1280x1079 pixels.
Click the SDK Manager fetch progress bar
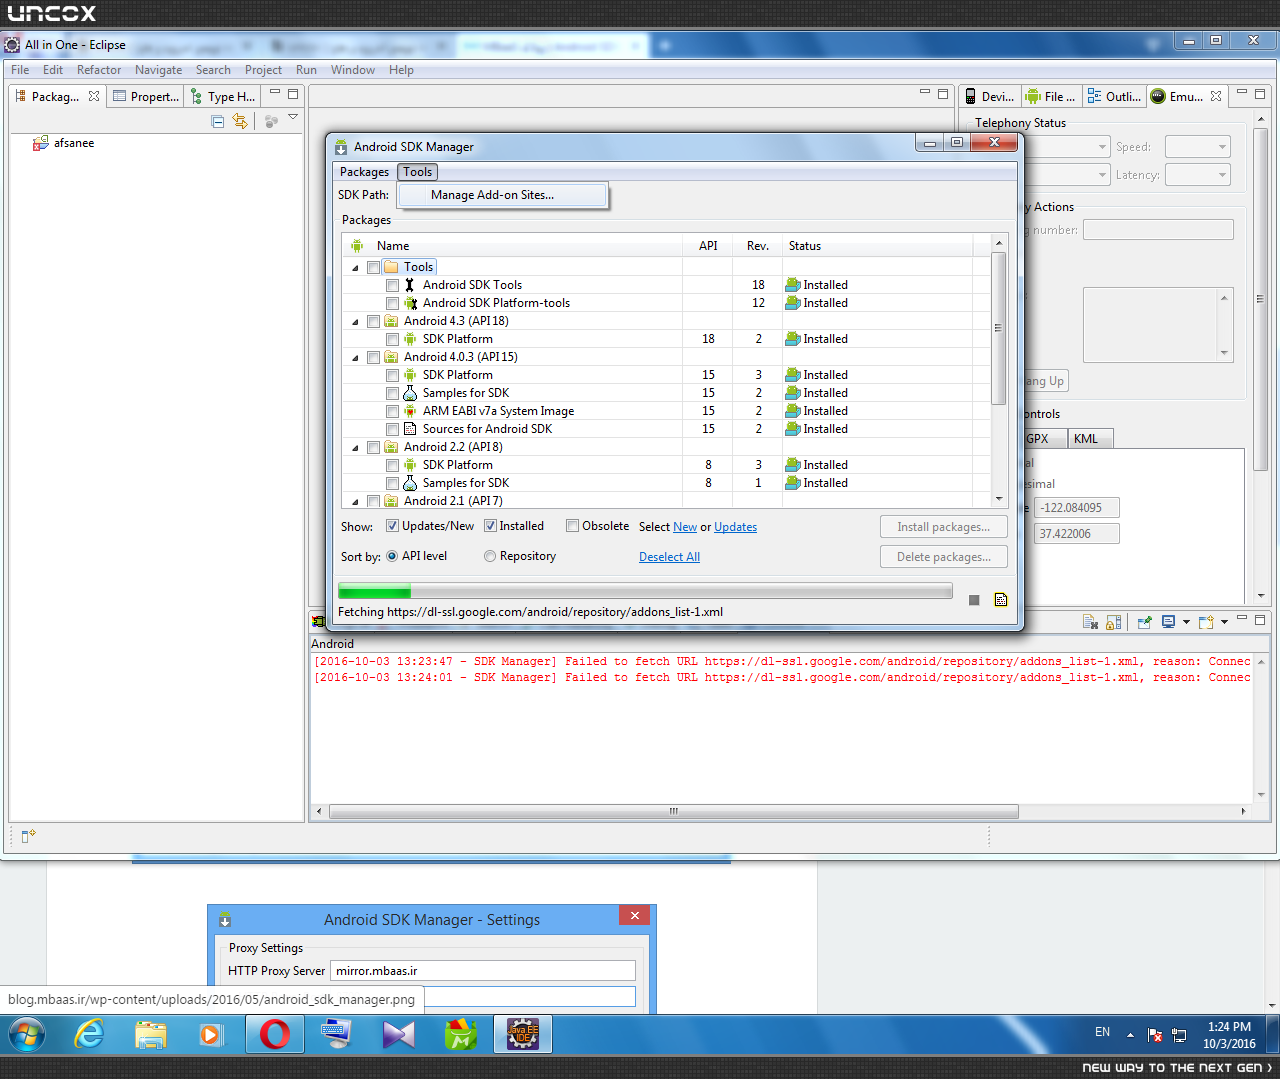645,591
